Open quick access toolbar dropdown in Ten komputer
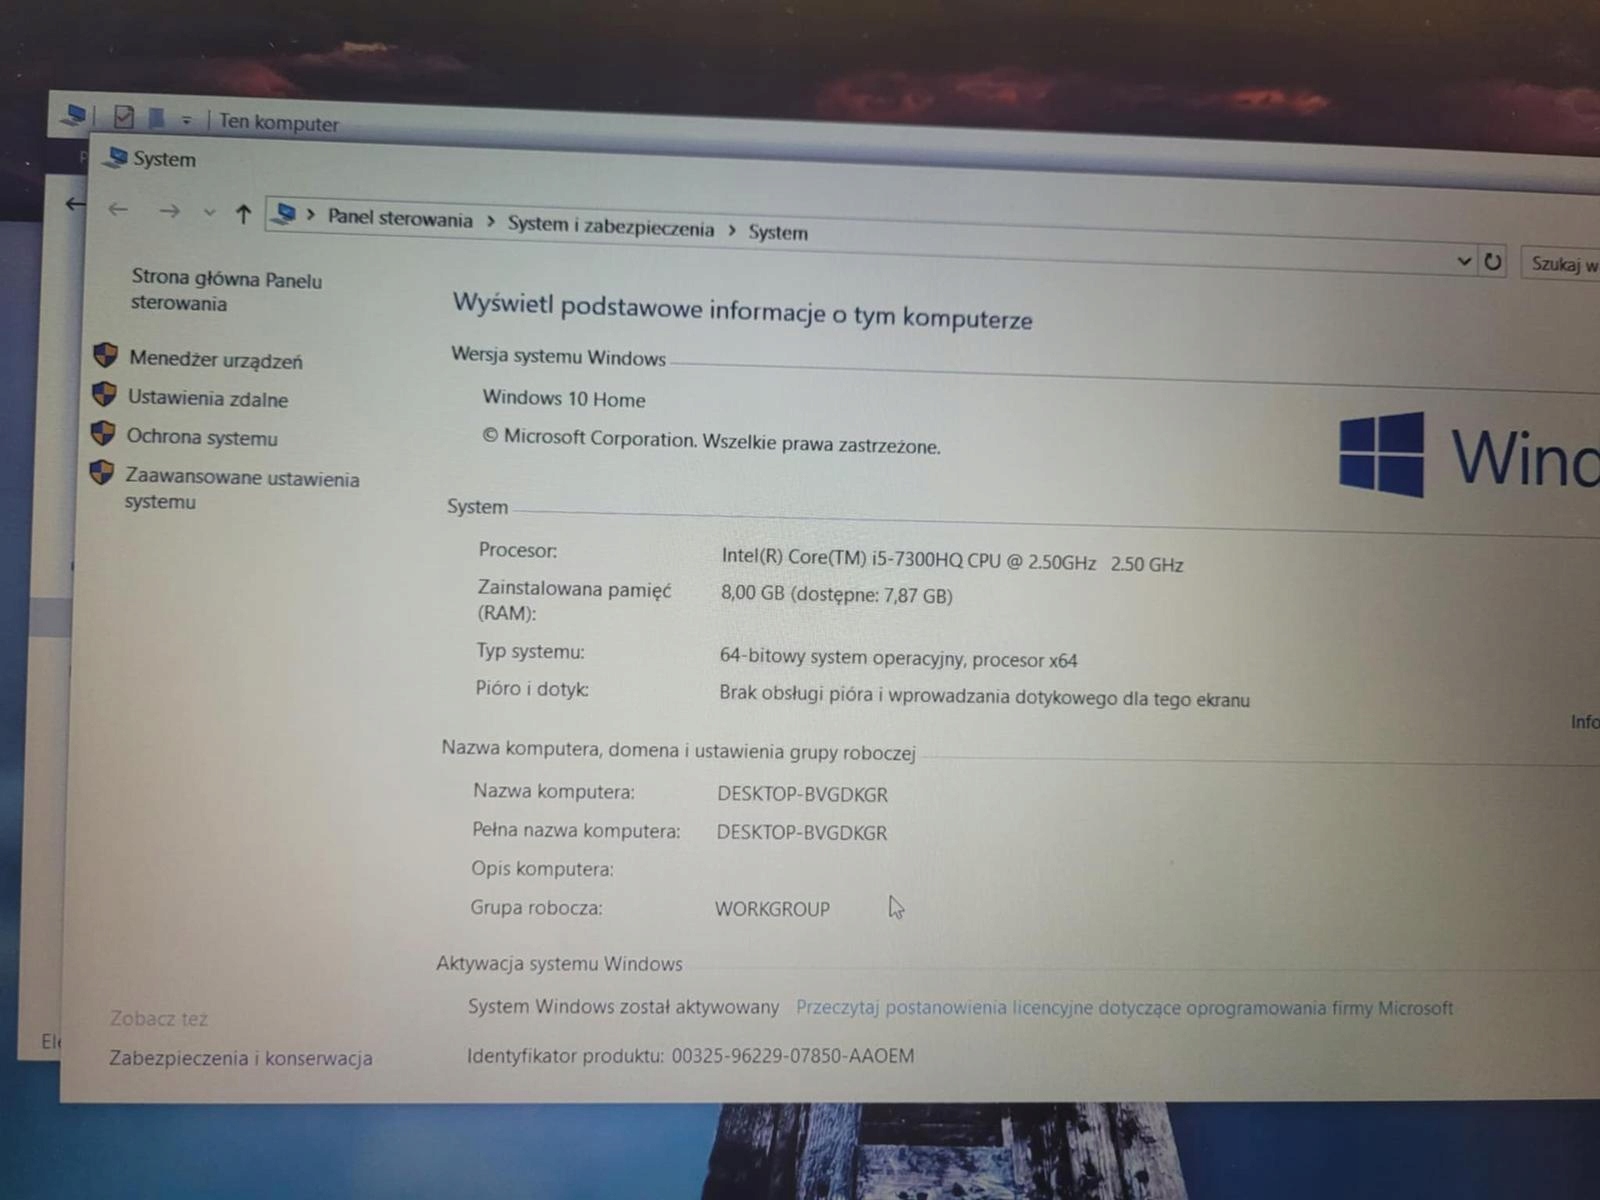Image resolution: width=1600 pixels, height=1200 pixels. 186,120
